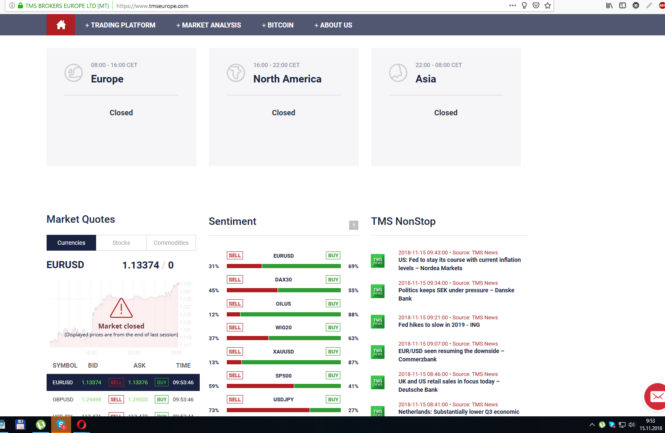
Task: Click SELL for OILUS sentiment
Action: click(235, 304)
